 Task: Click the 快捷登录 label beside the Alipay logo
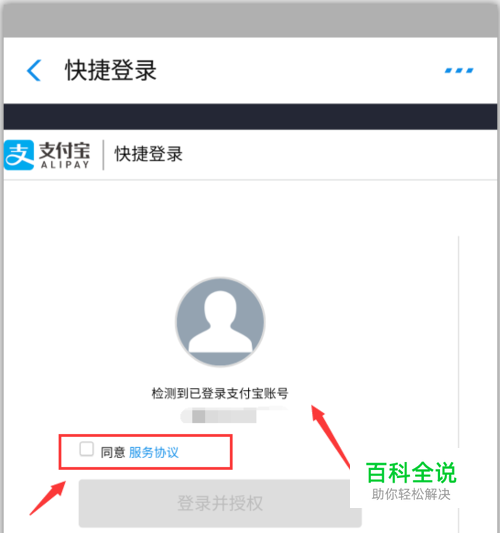149,154
